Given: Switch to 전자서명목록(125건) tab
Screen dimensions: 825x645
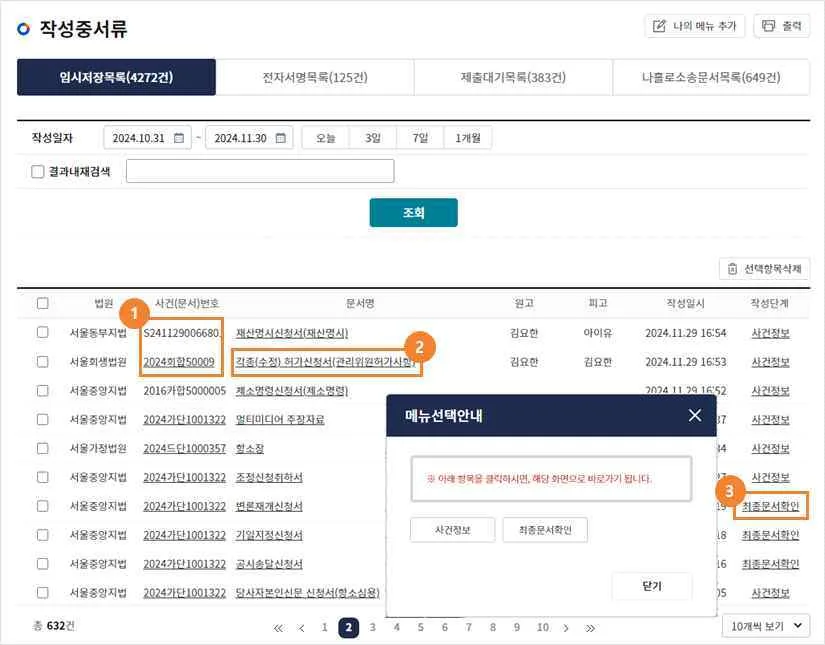Looking at the screenshot, I should click(x=315, y=77).
